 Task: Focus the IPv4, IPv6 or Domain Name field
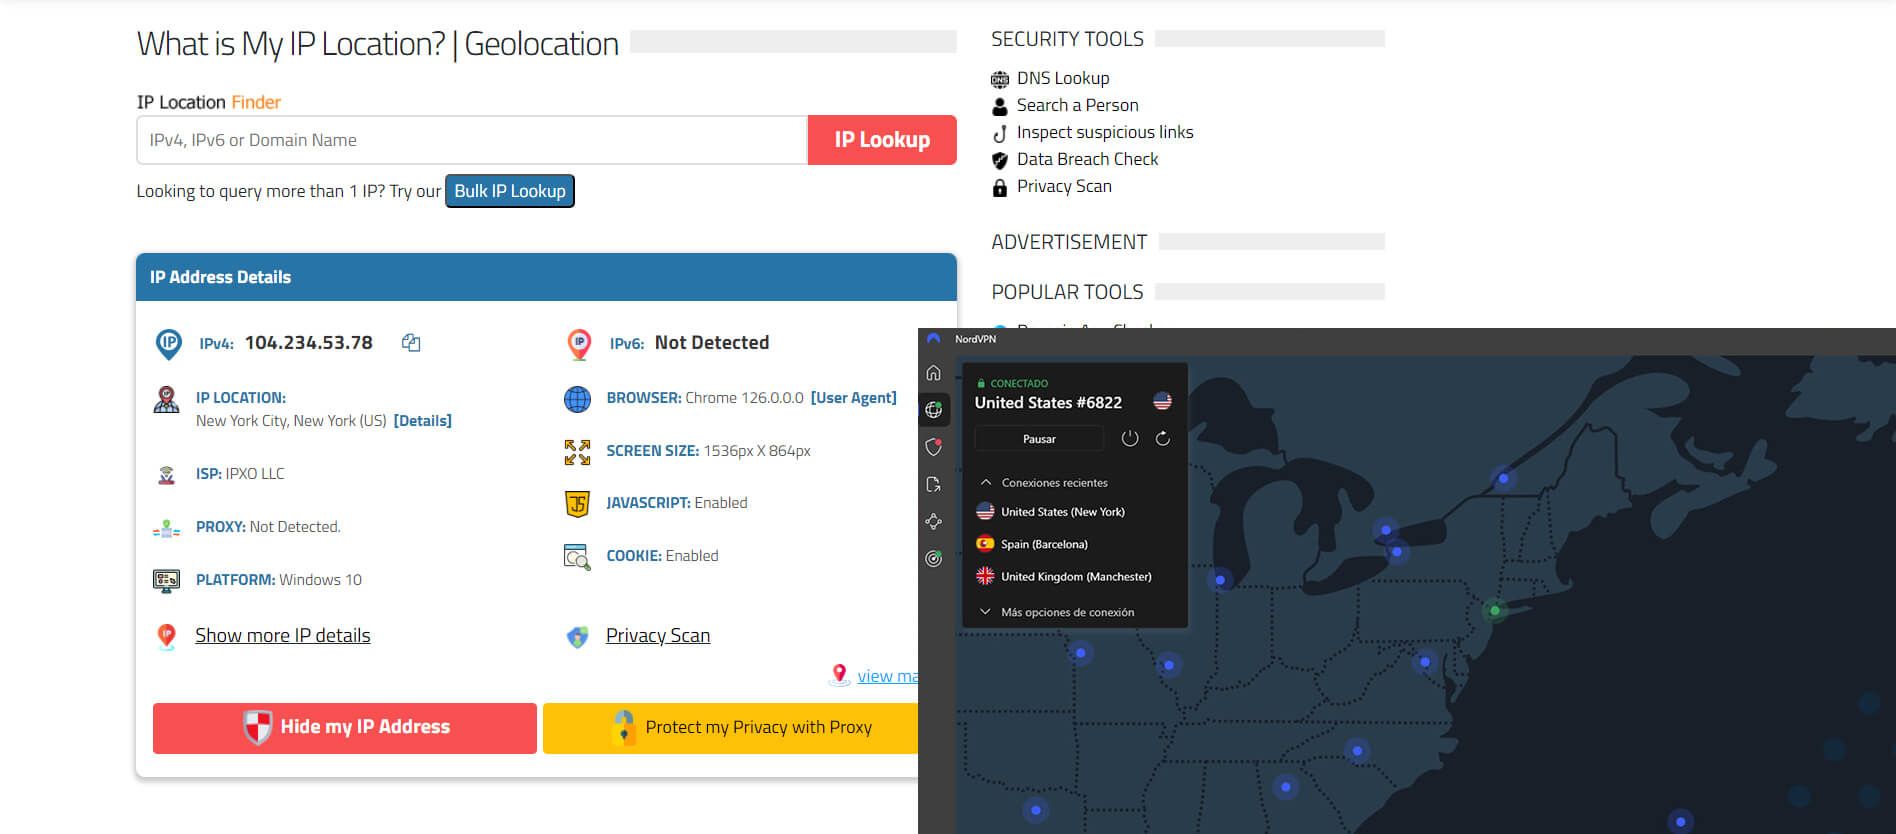[x=472, y=140]
